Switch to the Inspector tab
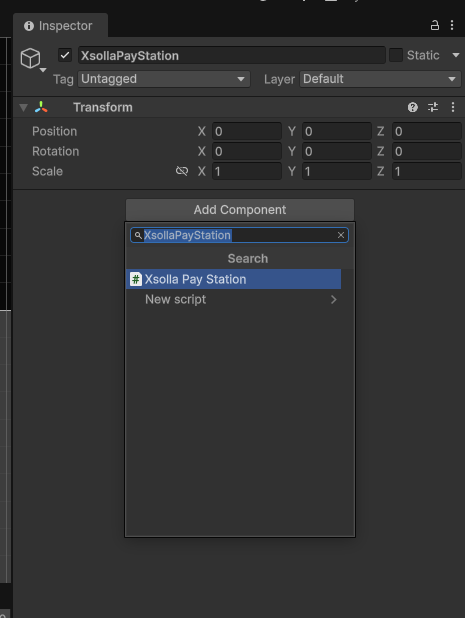Image resolution: width=465 pixels, height=618 pixels. (x=58, y=26)
